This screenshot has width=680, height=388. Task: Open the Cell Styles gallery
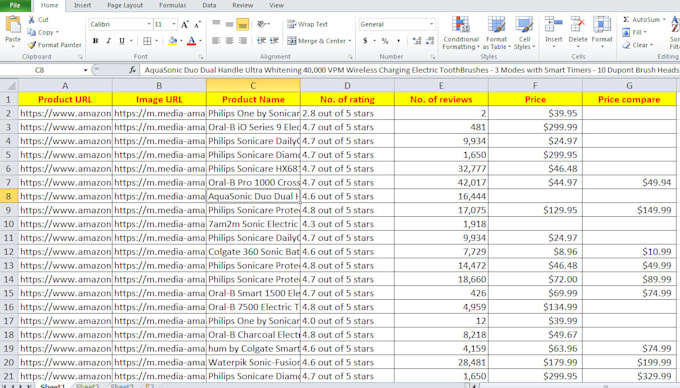pos(524,33)
